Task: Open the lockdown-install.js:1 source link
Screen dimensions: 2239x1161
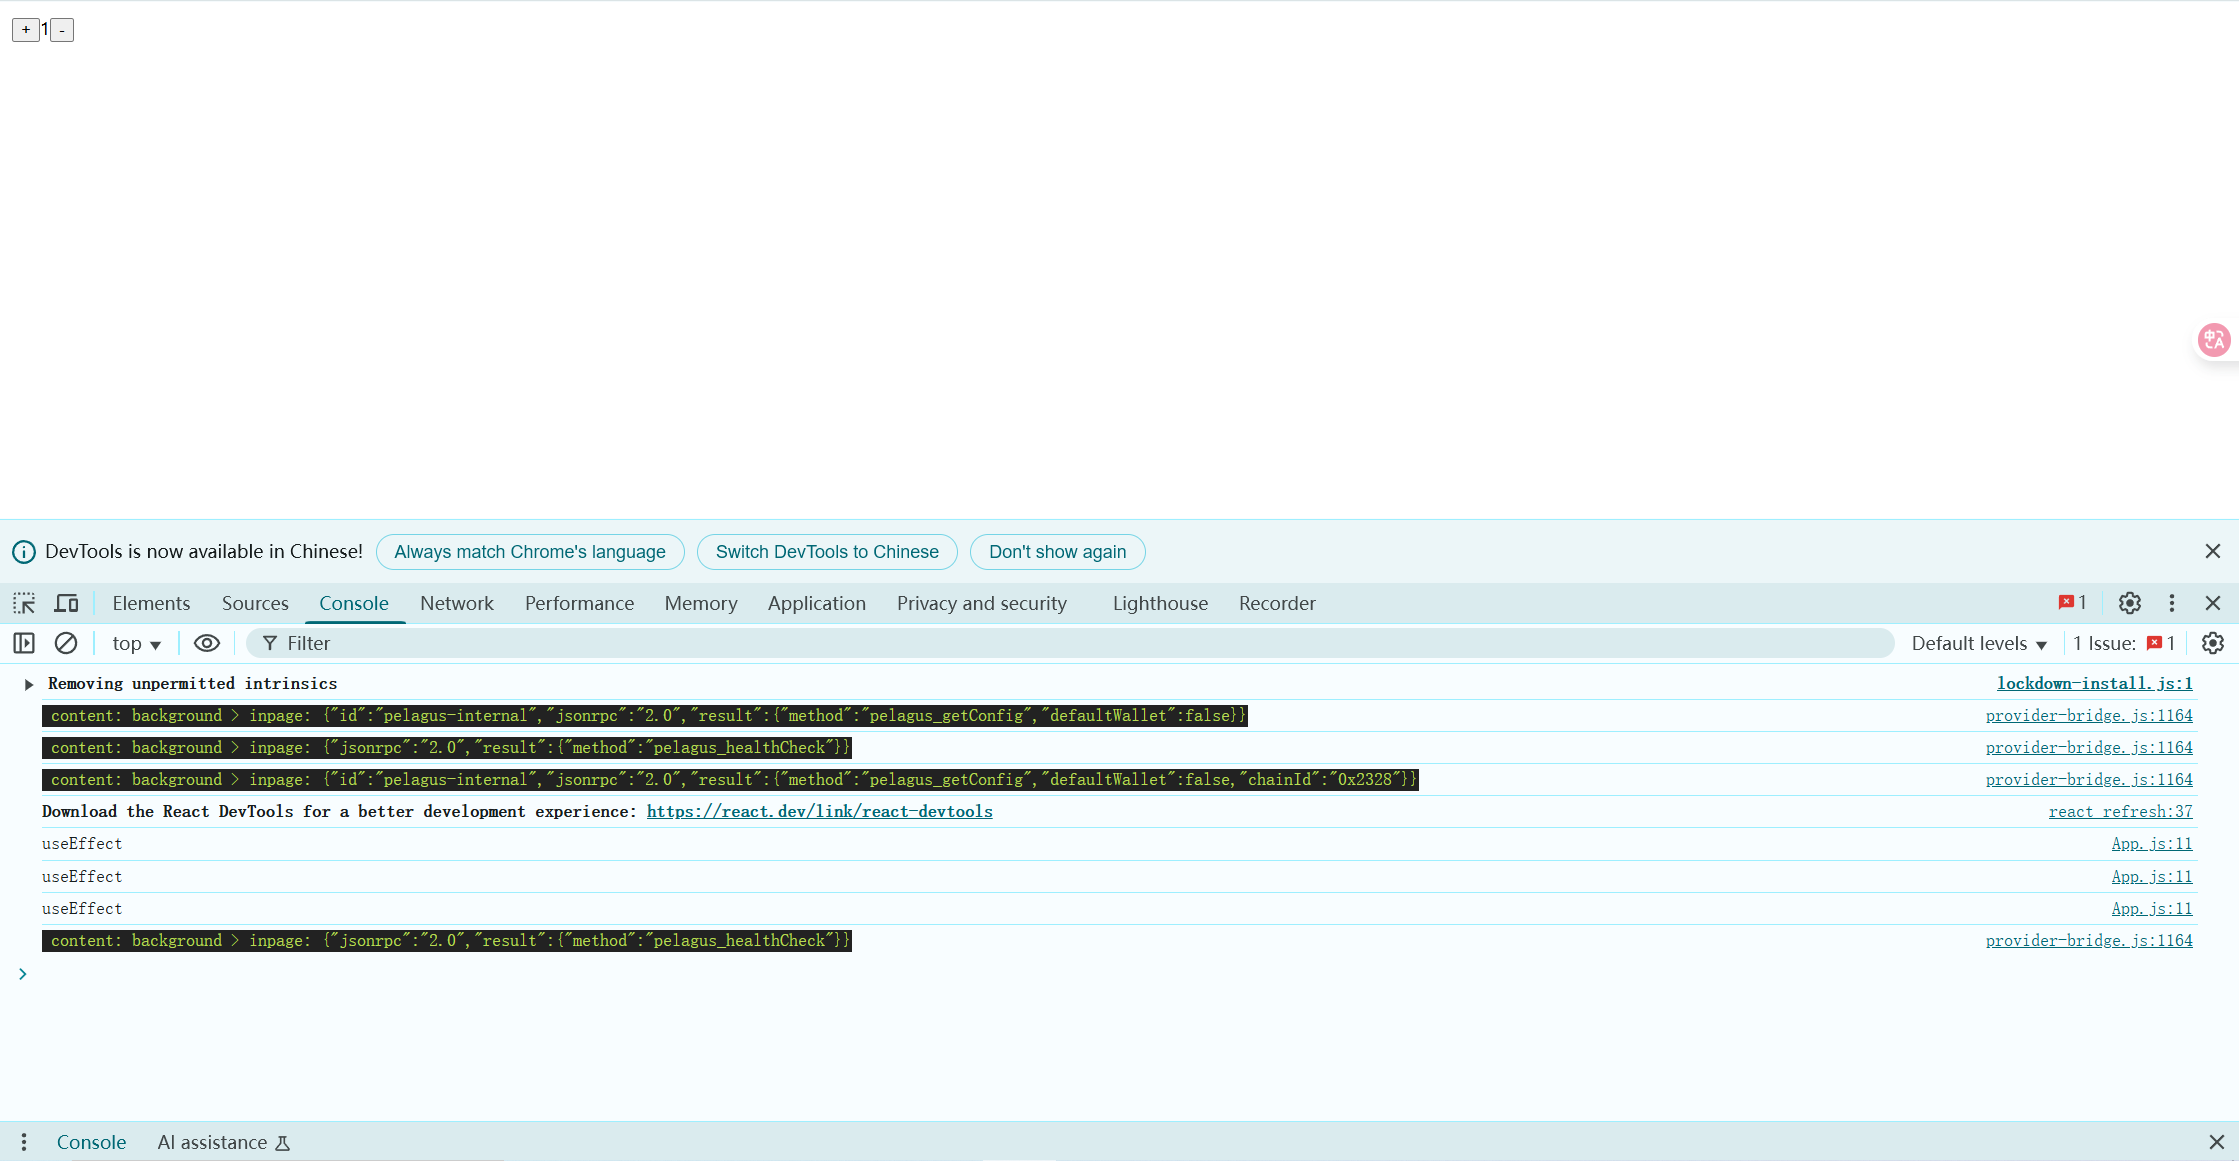Action: coord(2094,684)
